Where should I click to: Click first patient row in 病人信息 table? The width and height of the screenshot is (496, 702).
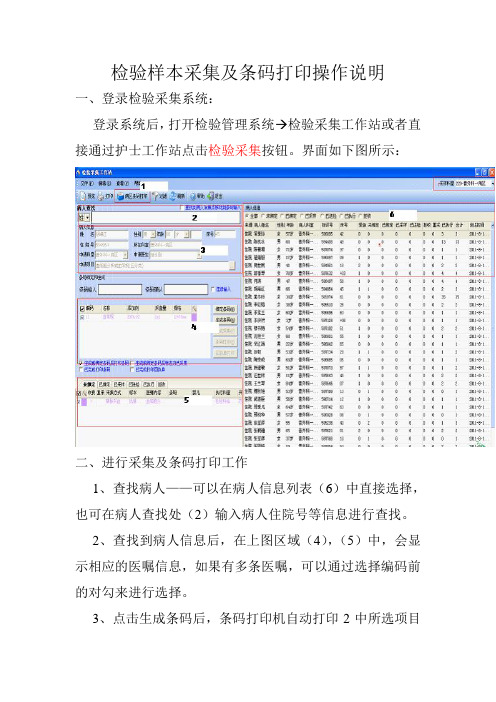pyautogui.click(x=367, y=234)
